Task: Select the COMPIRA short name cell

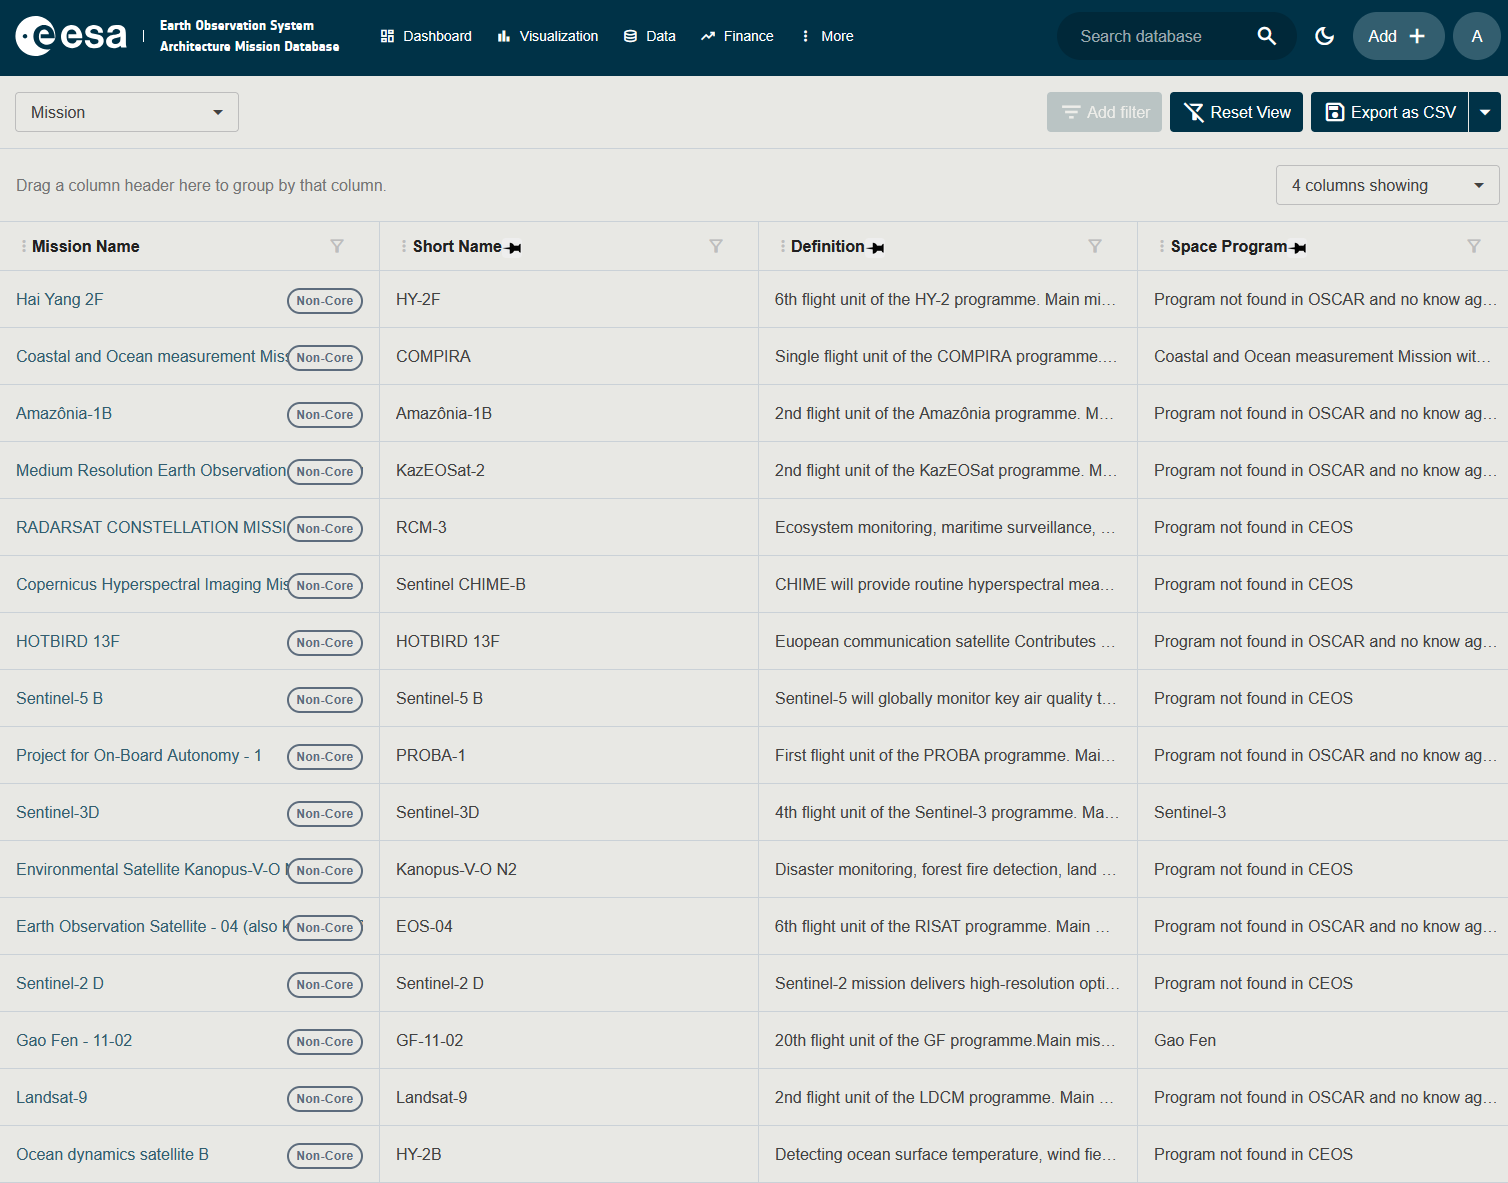Action: 569,356
